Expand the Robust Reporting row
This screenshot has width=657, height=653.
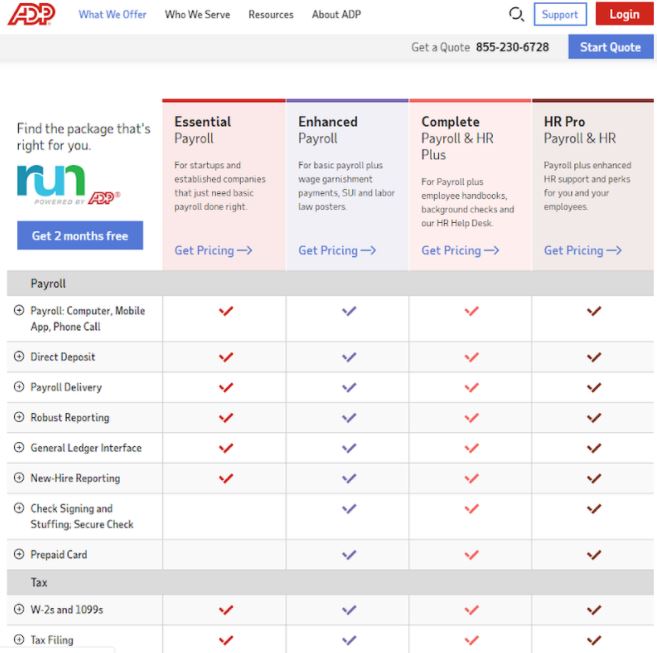pos(19,417)
